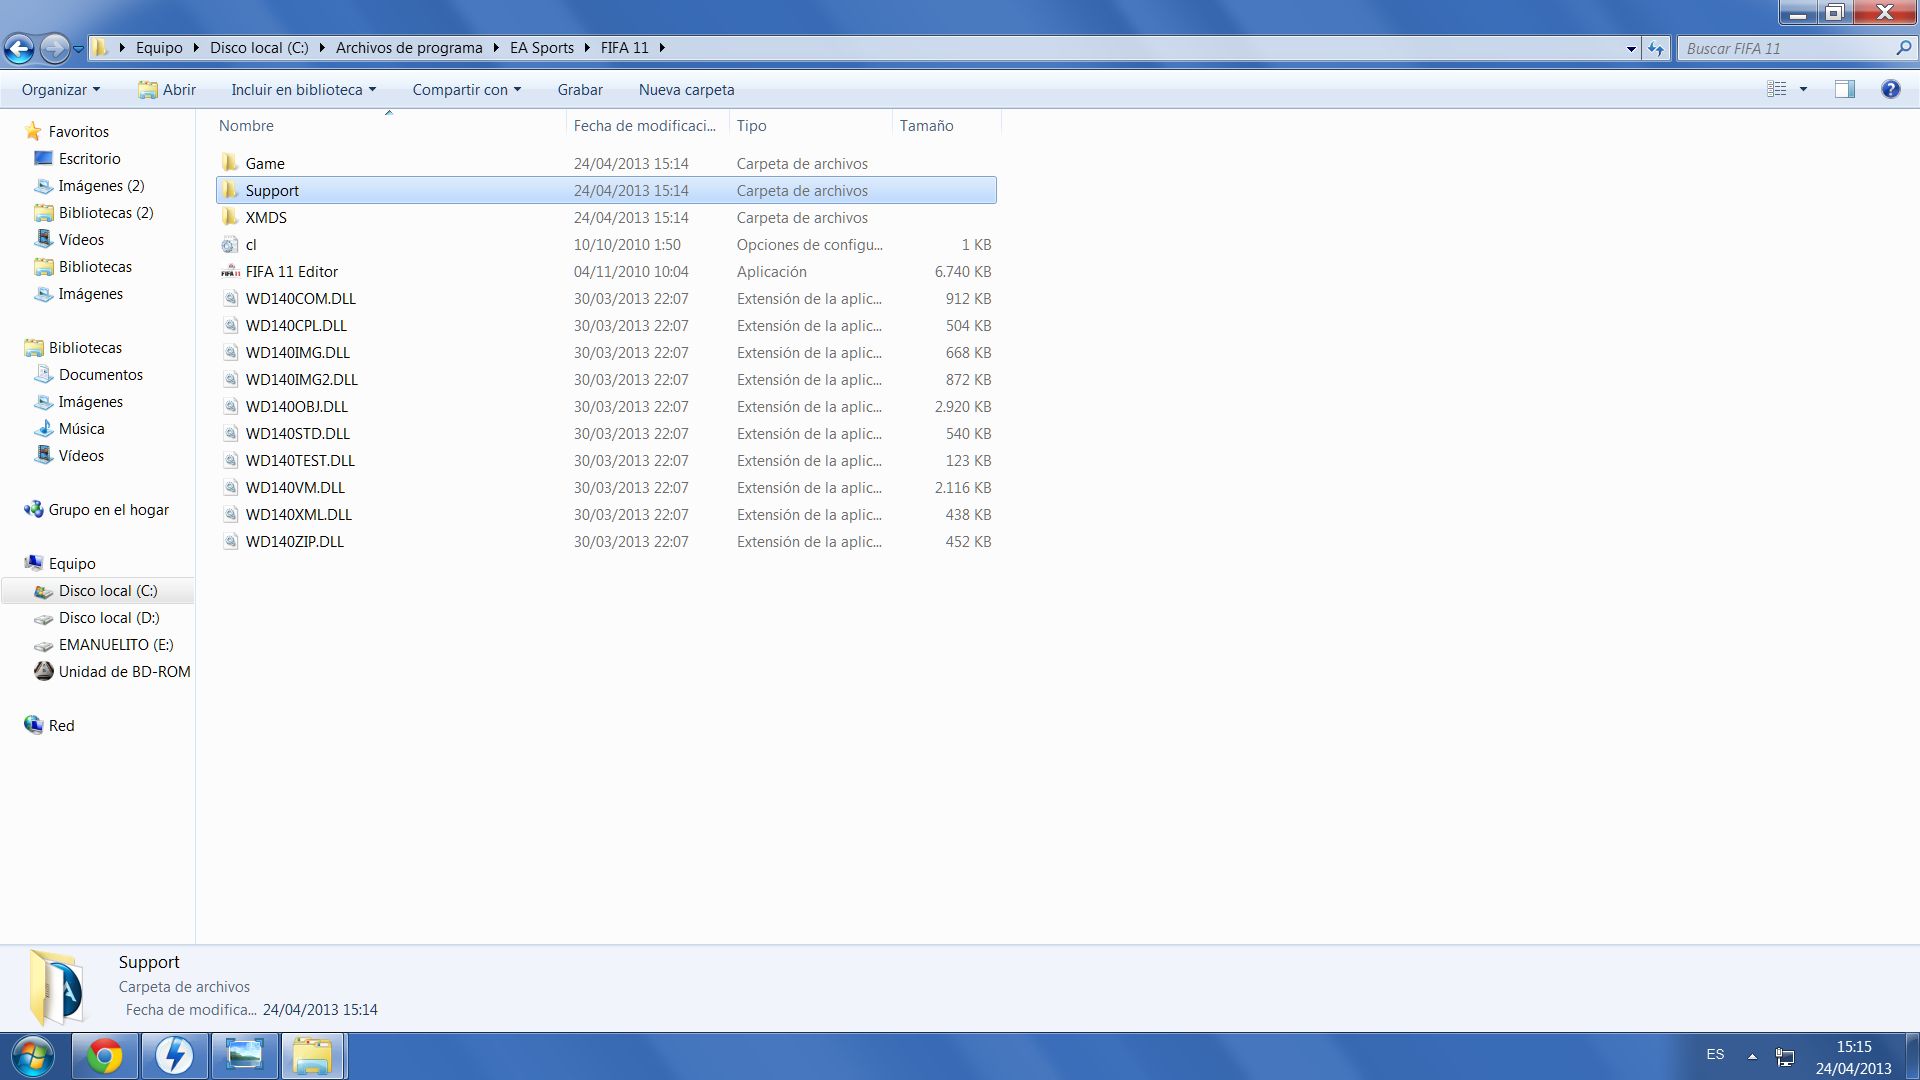This screenshot has height=1080, width=1920.
Task: Click the search magnifier icon
Action: 1903,48
